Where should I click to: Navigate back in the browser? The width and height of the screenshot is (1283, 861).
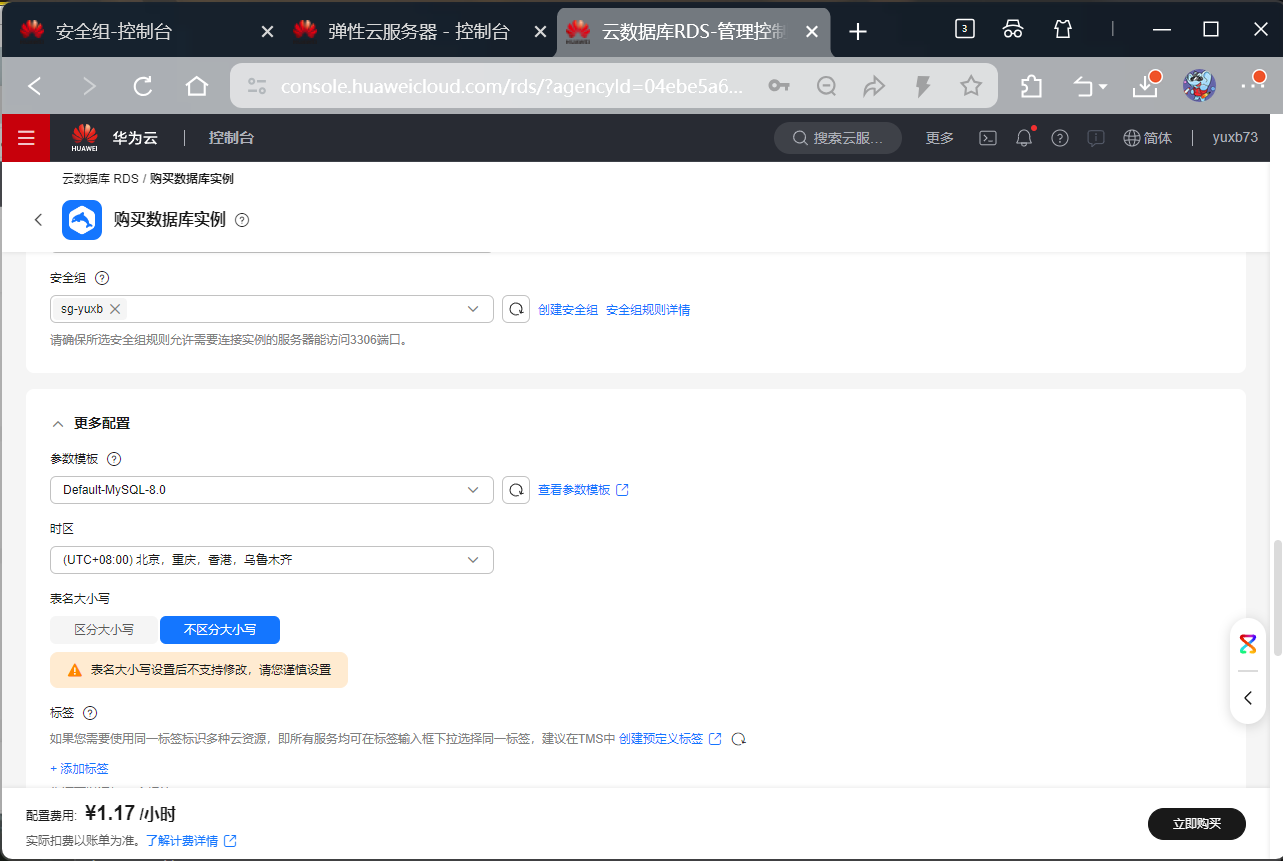point(35,87)
